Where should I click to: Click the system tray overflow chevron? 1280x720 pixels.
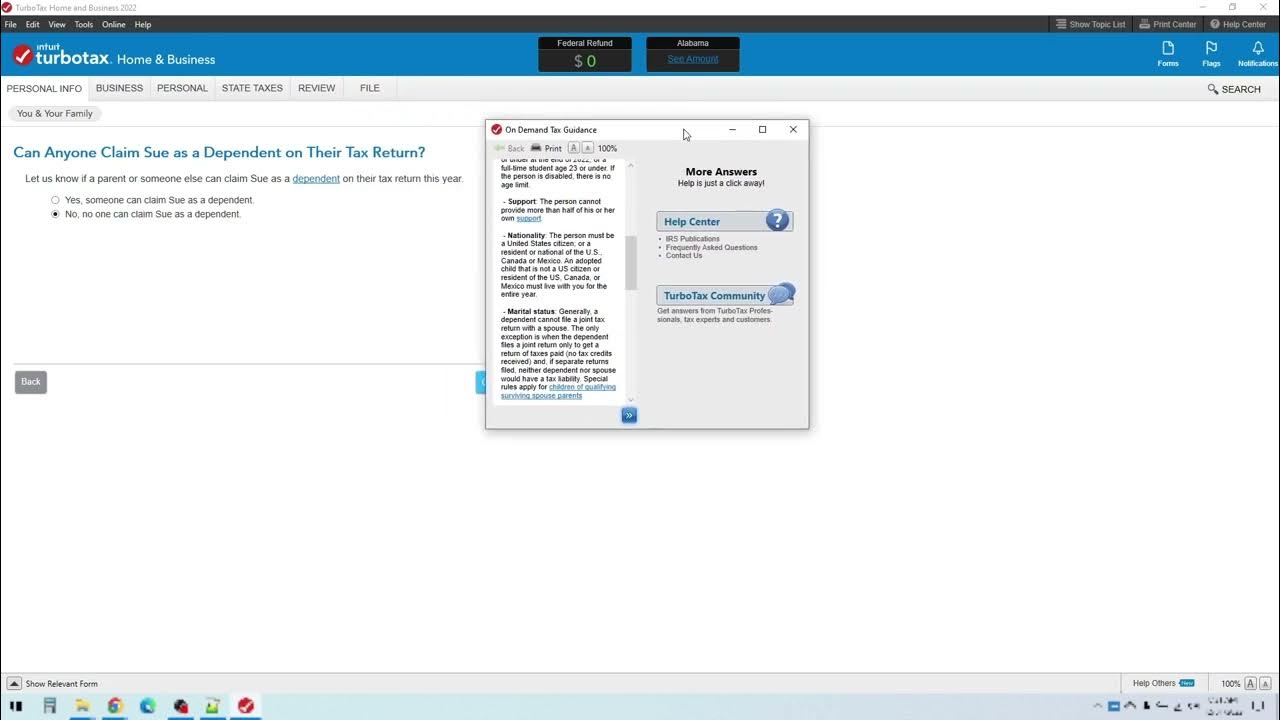click(1098, 706)
